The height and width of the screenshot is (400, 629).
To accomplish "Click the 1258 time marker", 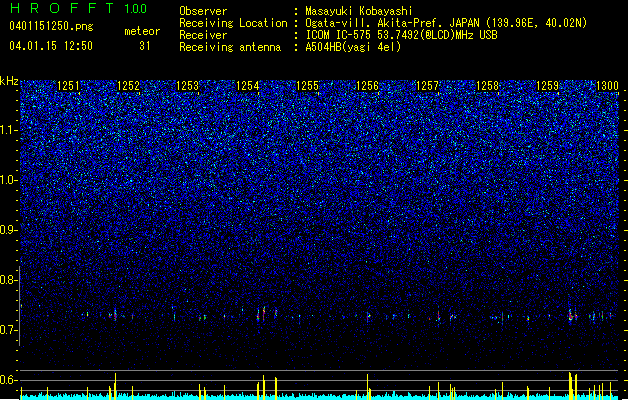I will 487,86.
